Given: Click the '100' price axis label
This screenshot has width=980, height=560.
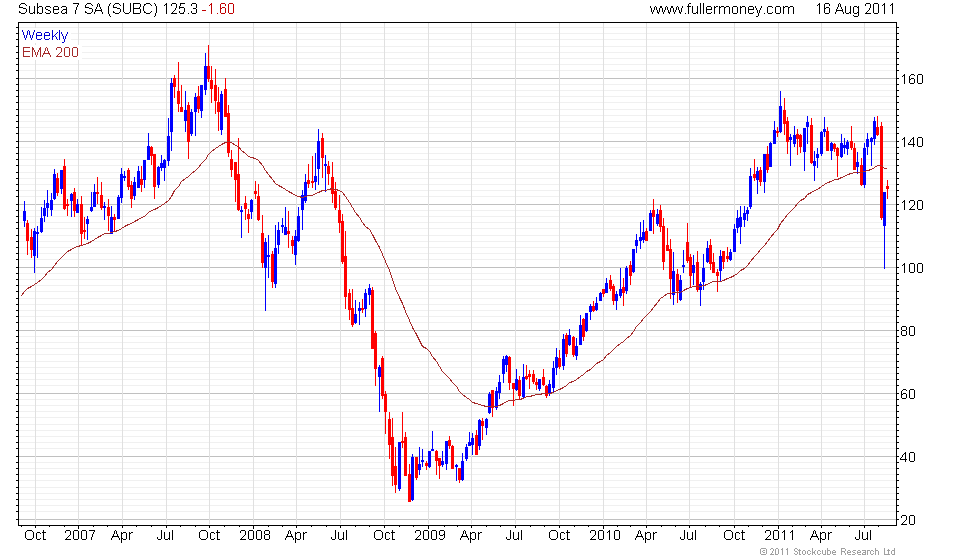Looking at the screenshot, I should coord(911,268).
